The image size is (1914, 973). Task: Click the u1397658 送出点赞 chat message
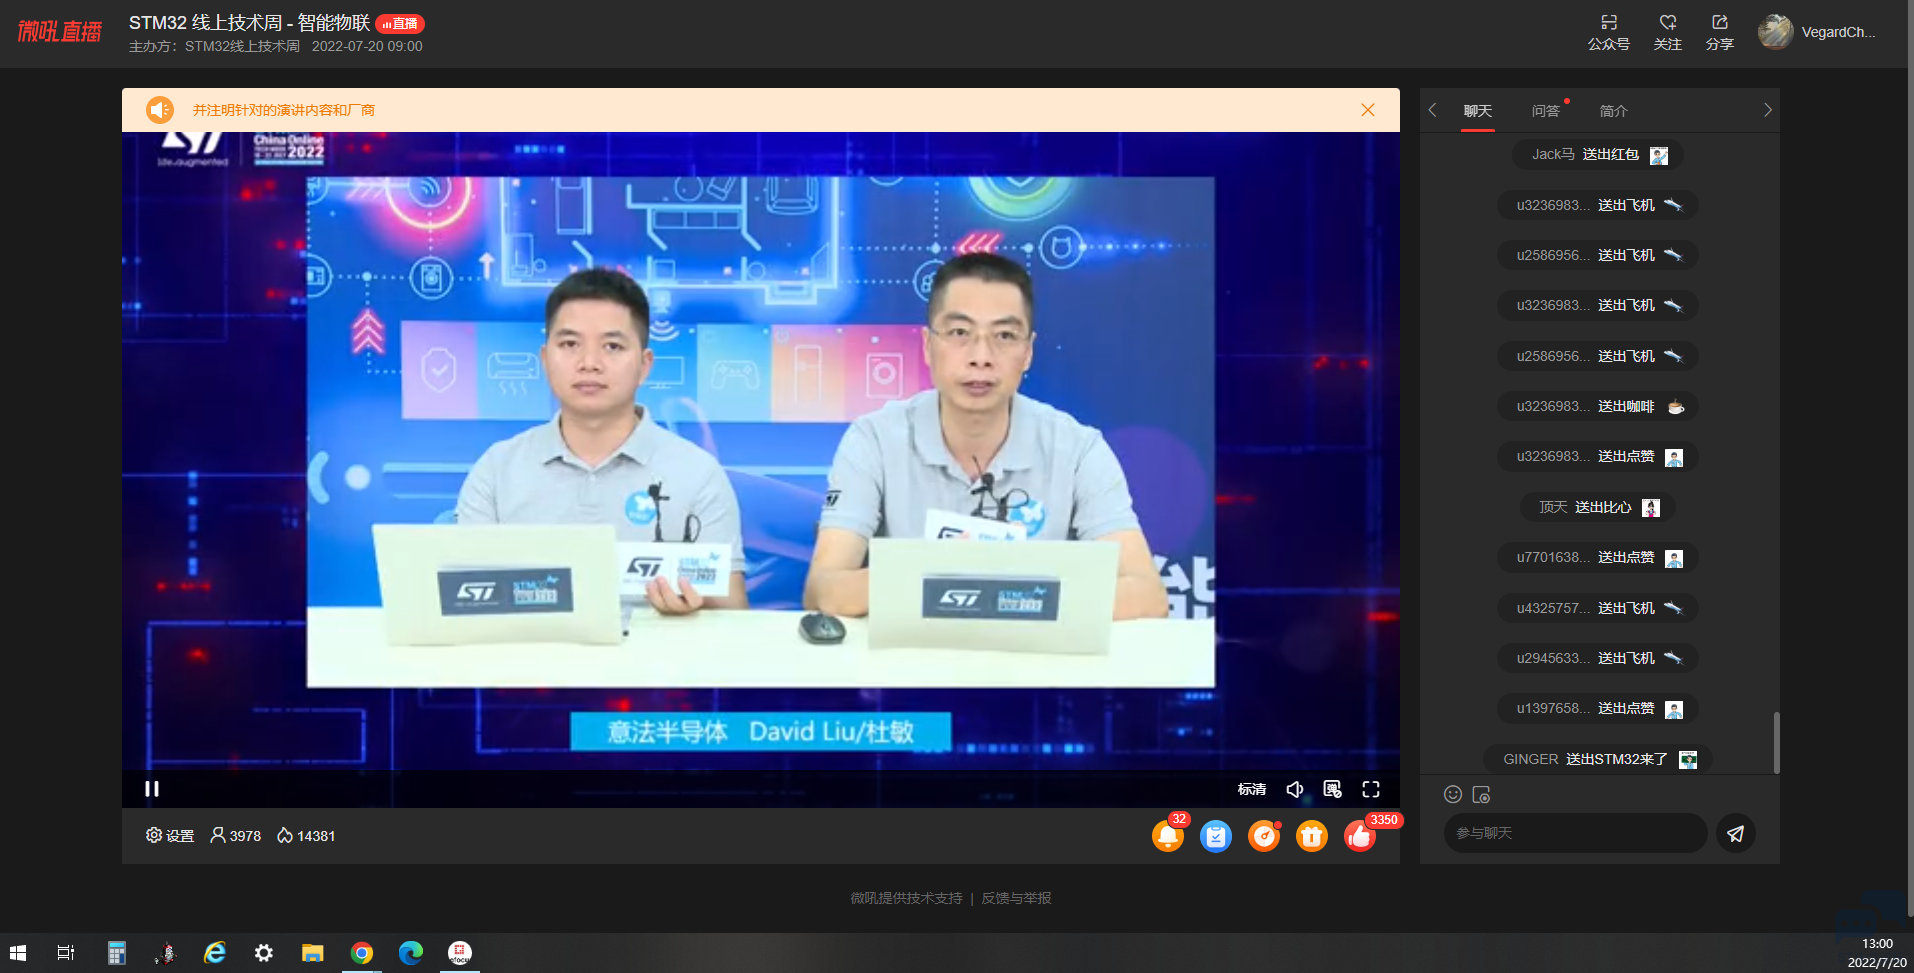point(1598,709)
